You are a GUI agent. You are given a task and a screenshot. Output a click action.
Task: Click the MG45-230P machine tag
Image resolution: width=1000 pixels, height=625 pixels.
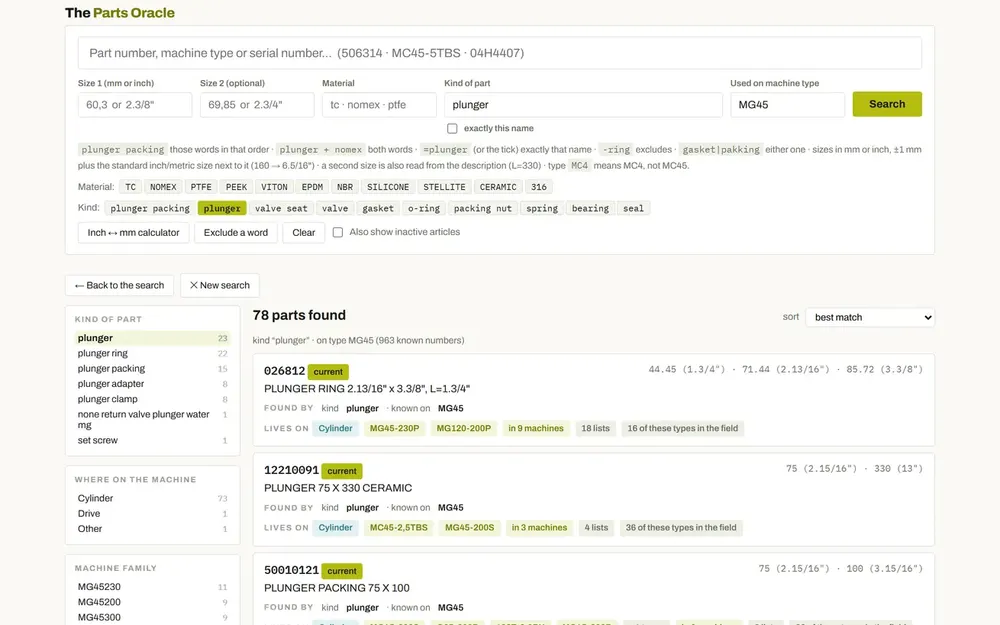(395, 429)
